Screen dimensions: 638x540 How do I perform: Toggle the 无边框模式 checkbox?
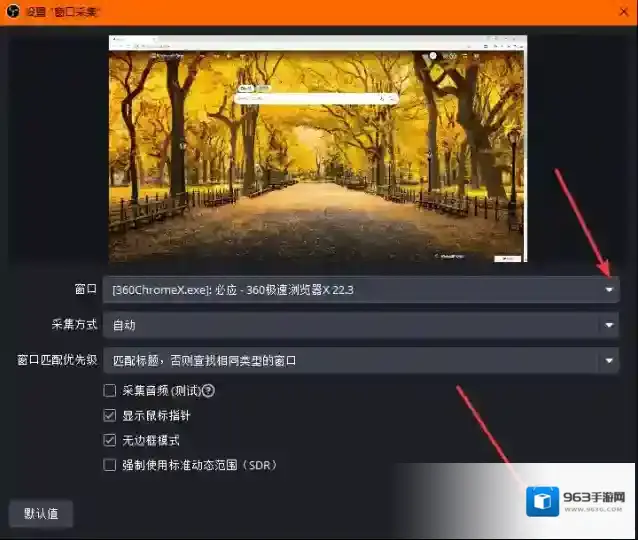(109, 440)
